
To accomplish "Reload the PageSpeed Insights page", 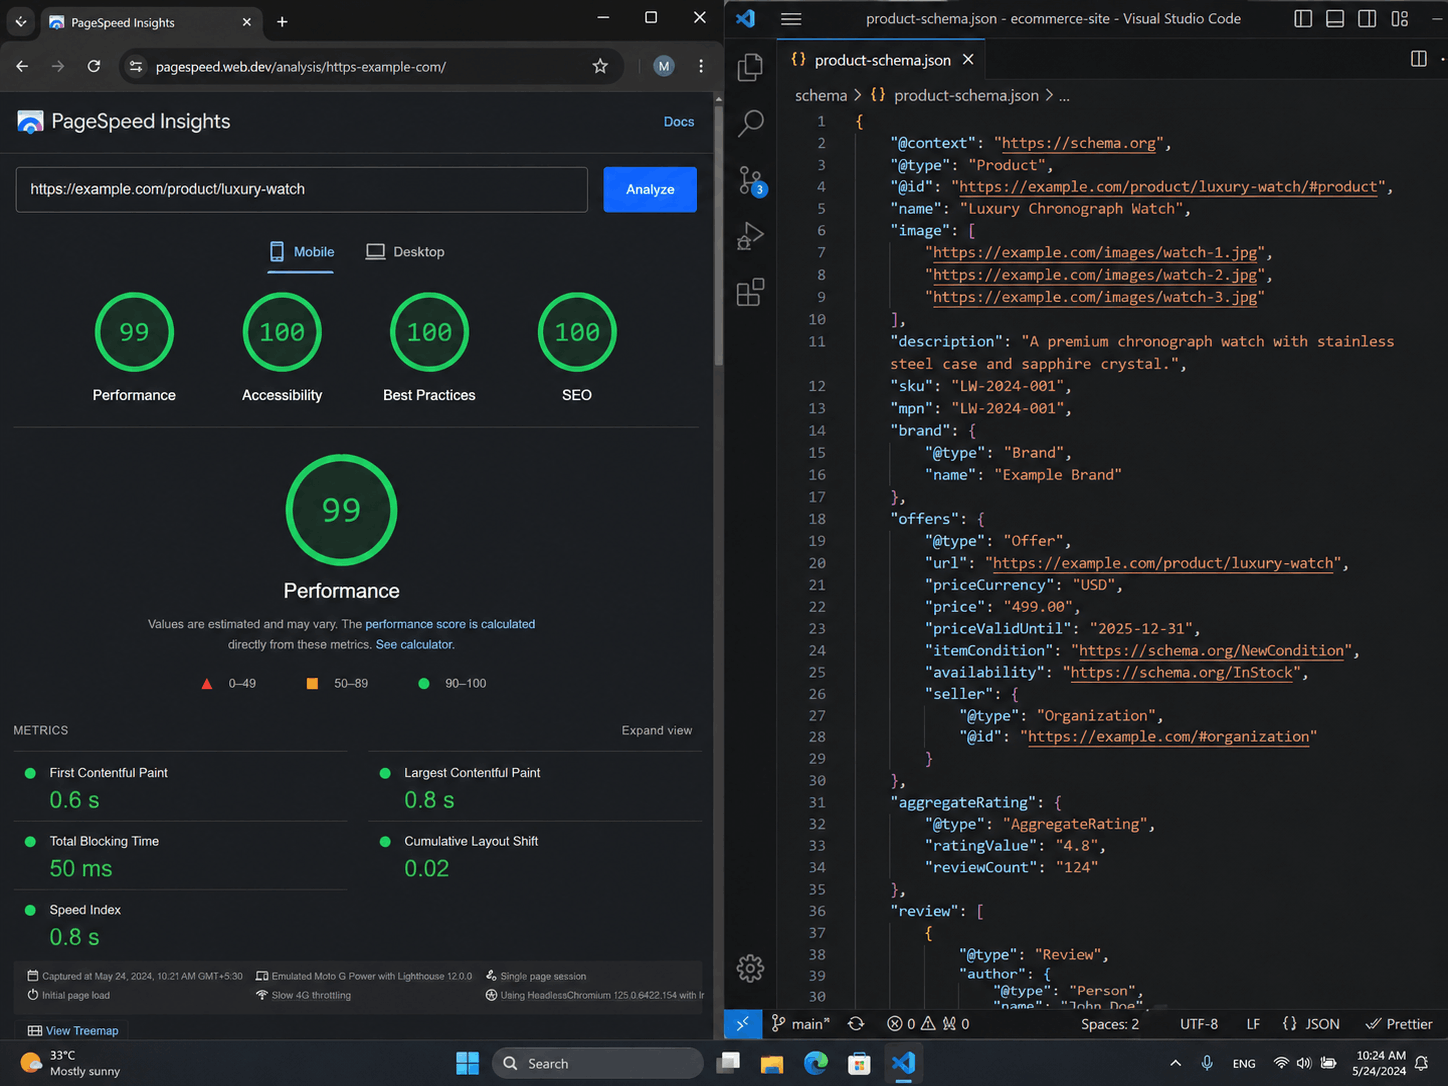I will 94,66.
